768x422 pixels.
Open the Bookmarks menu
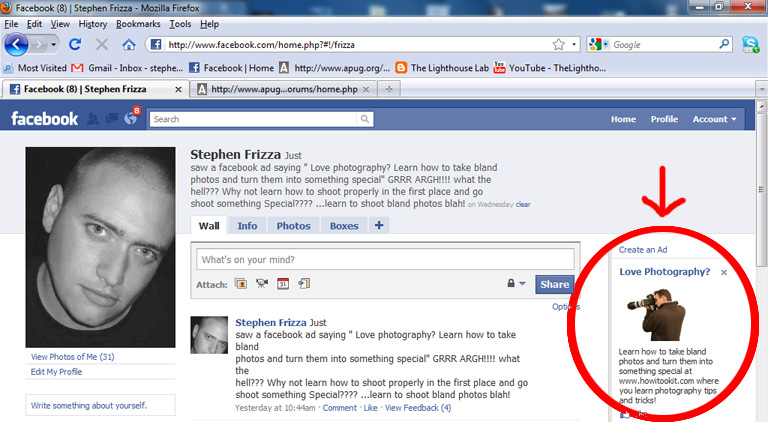tap(138, 24)
